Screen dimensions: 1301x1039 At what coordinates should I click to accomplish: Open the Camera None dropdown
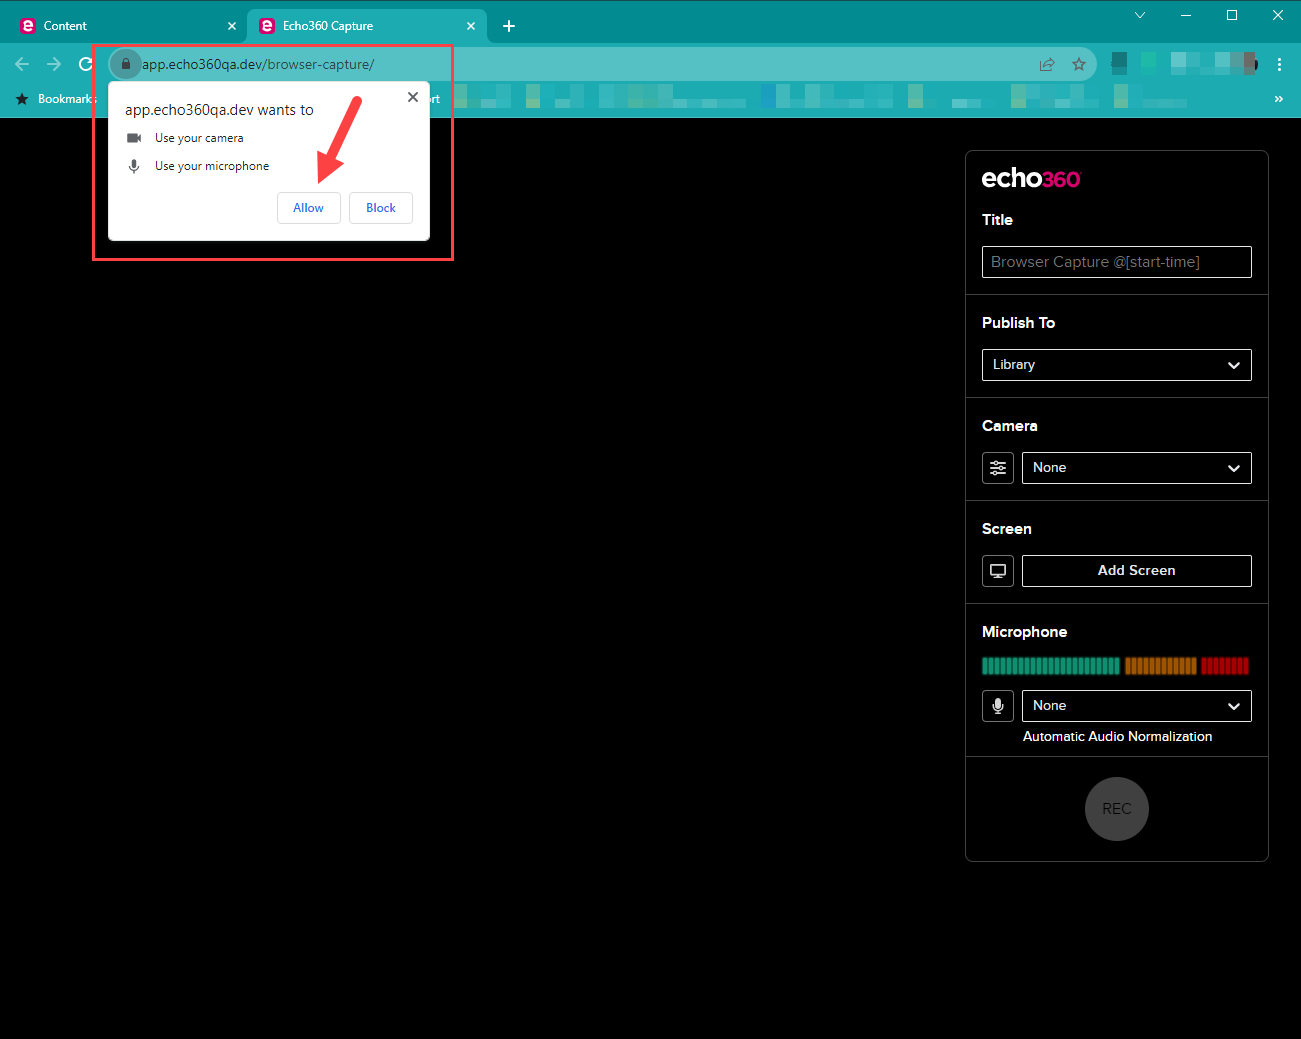[x=1136, y=468]
